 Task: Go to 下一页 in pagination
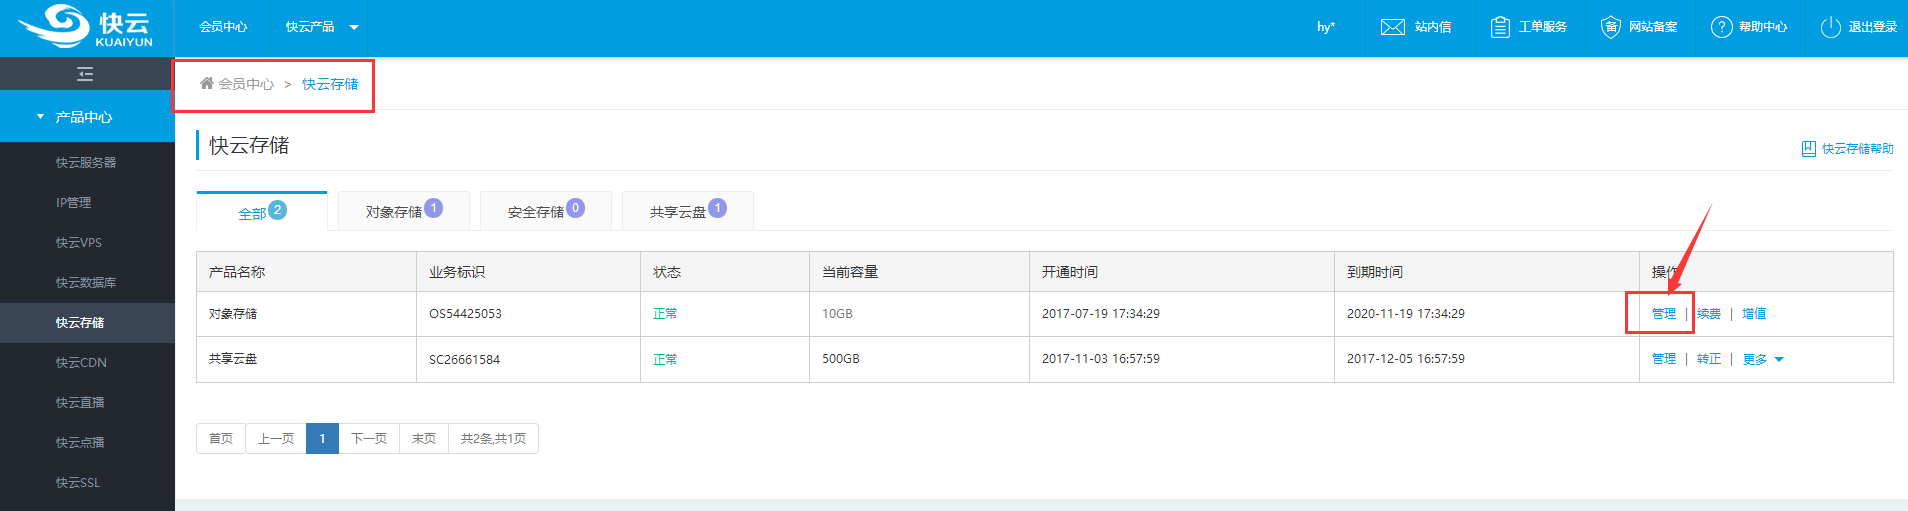(x=368, y=439)
